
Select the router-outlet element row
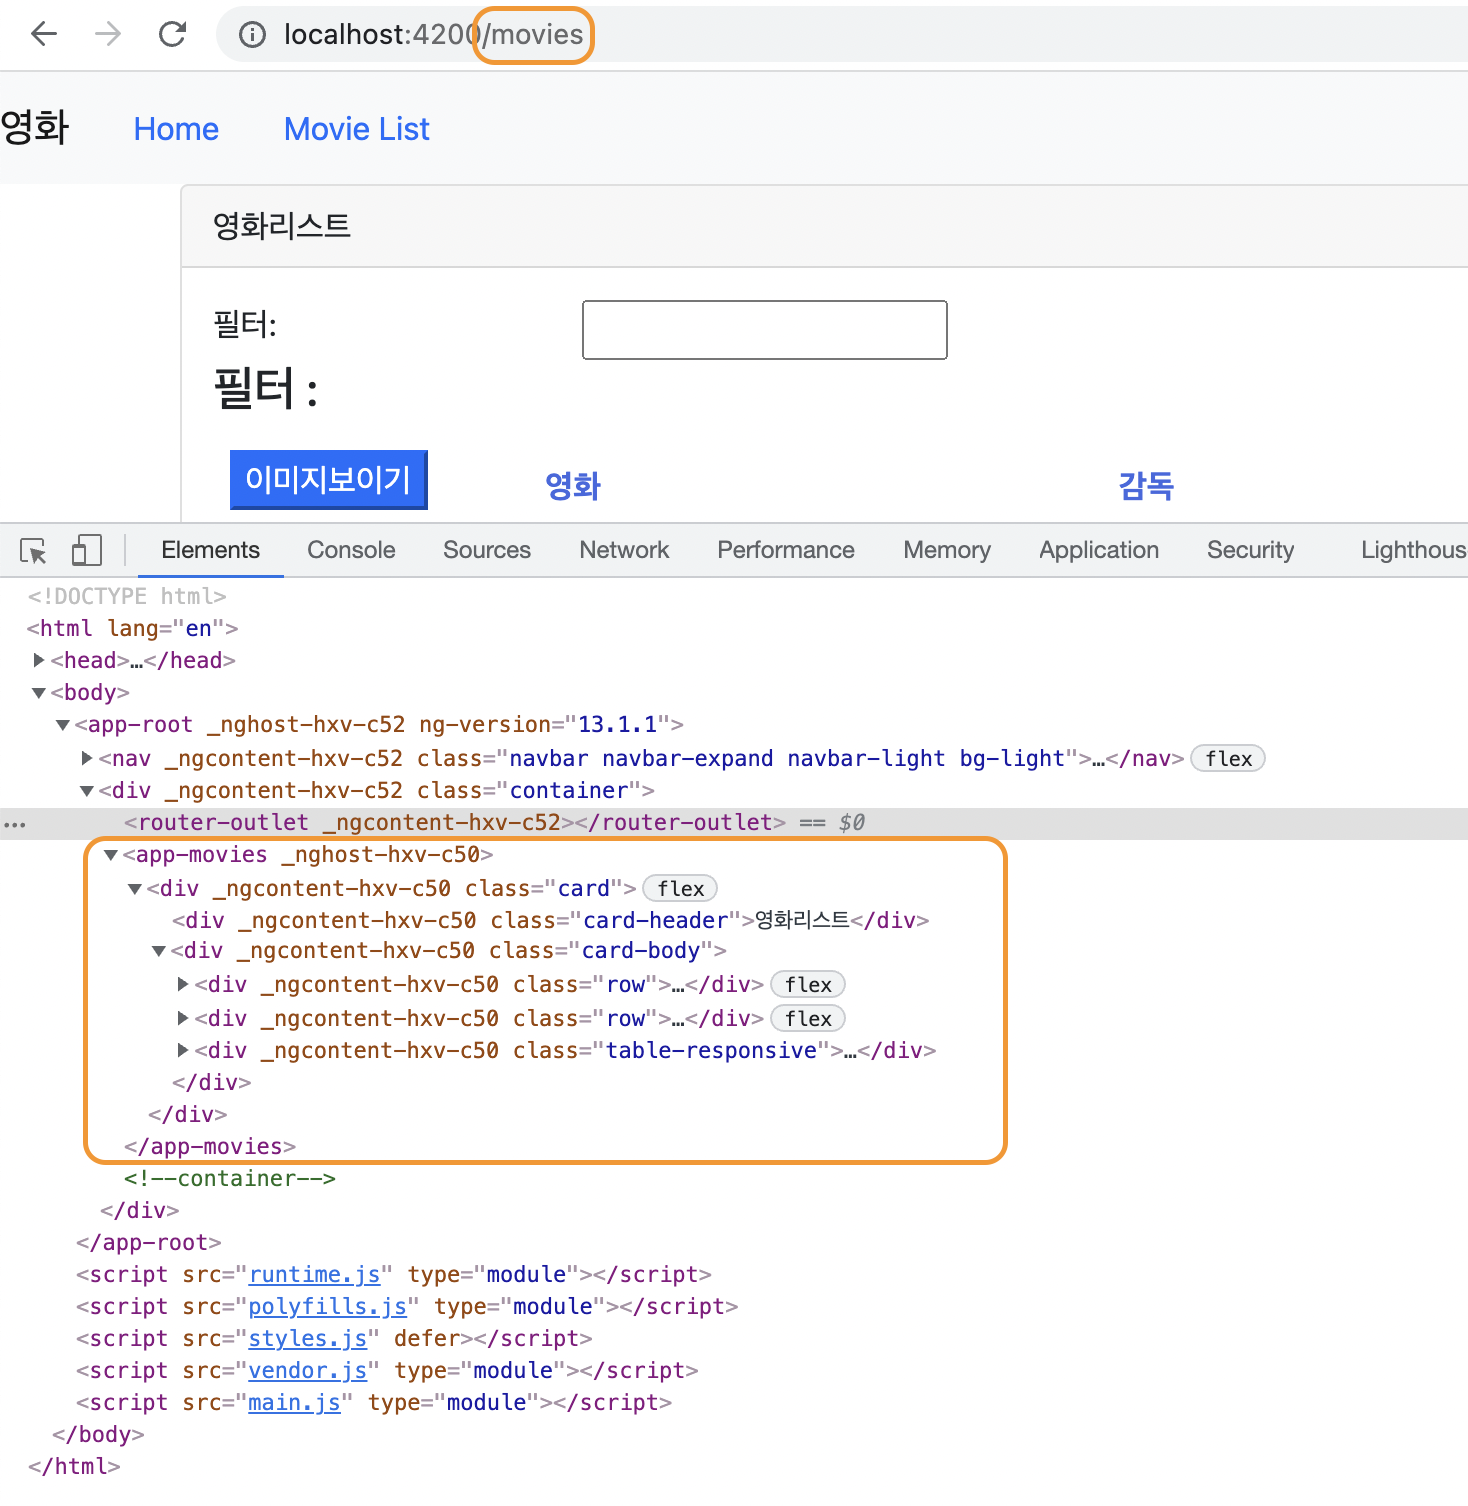click(734, 823)
